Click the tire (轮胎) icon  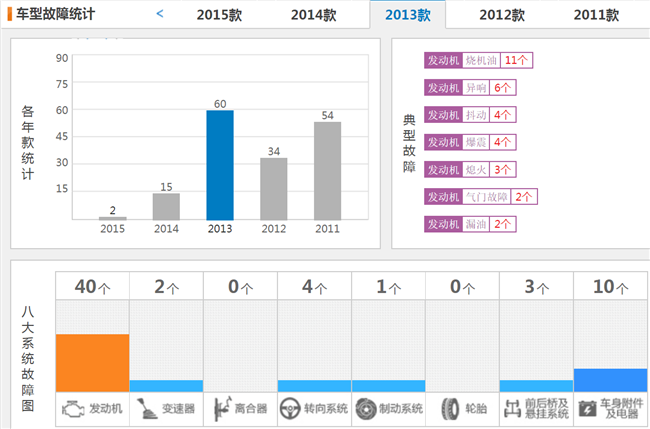(450, 409)
